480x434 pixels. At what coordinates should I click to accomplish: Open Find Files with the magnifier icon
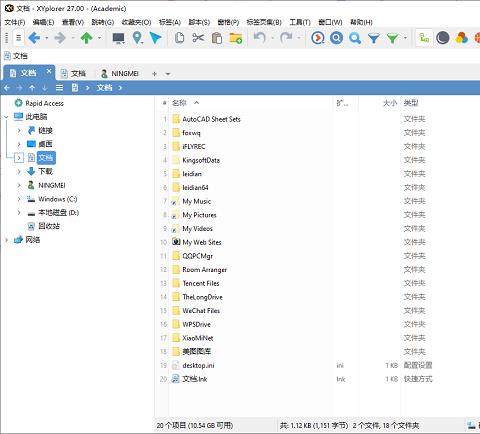[355, 38]
